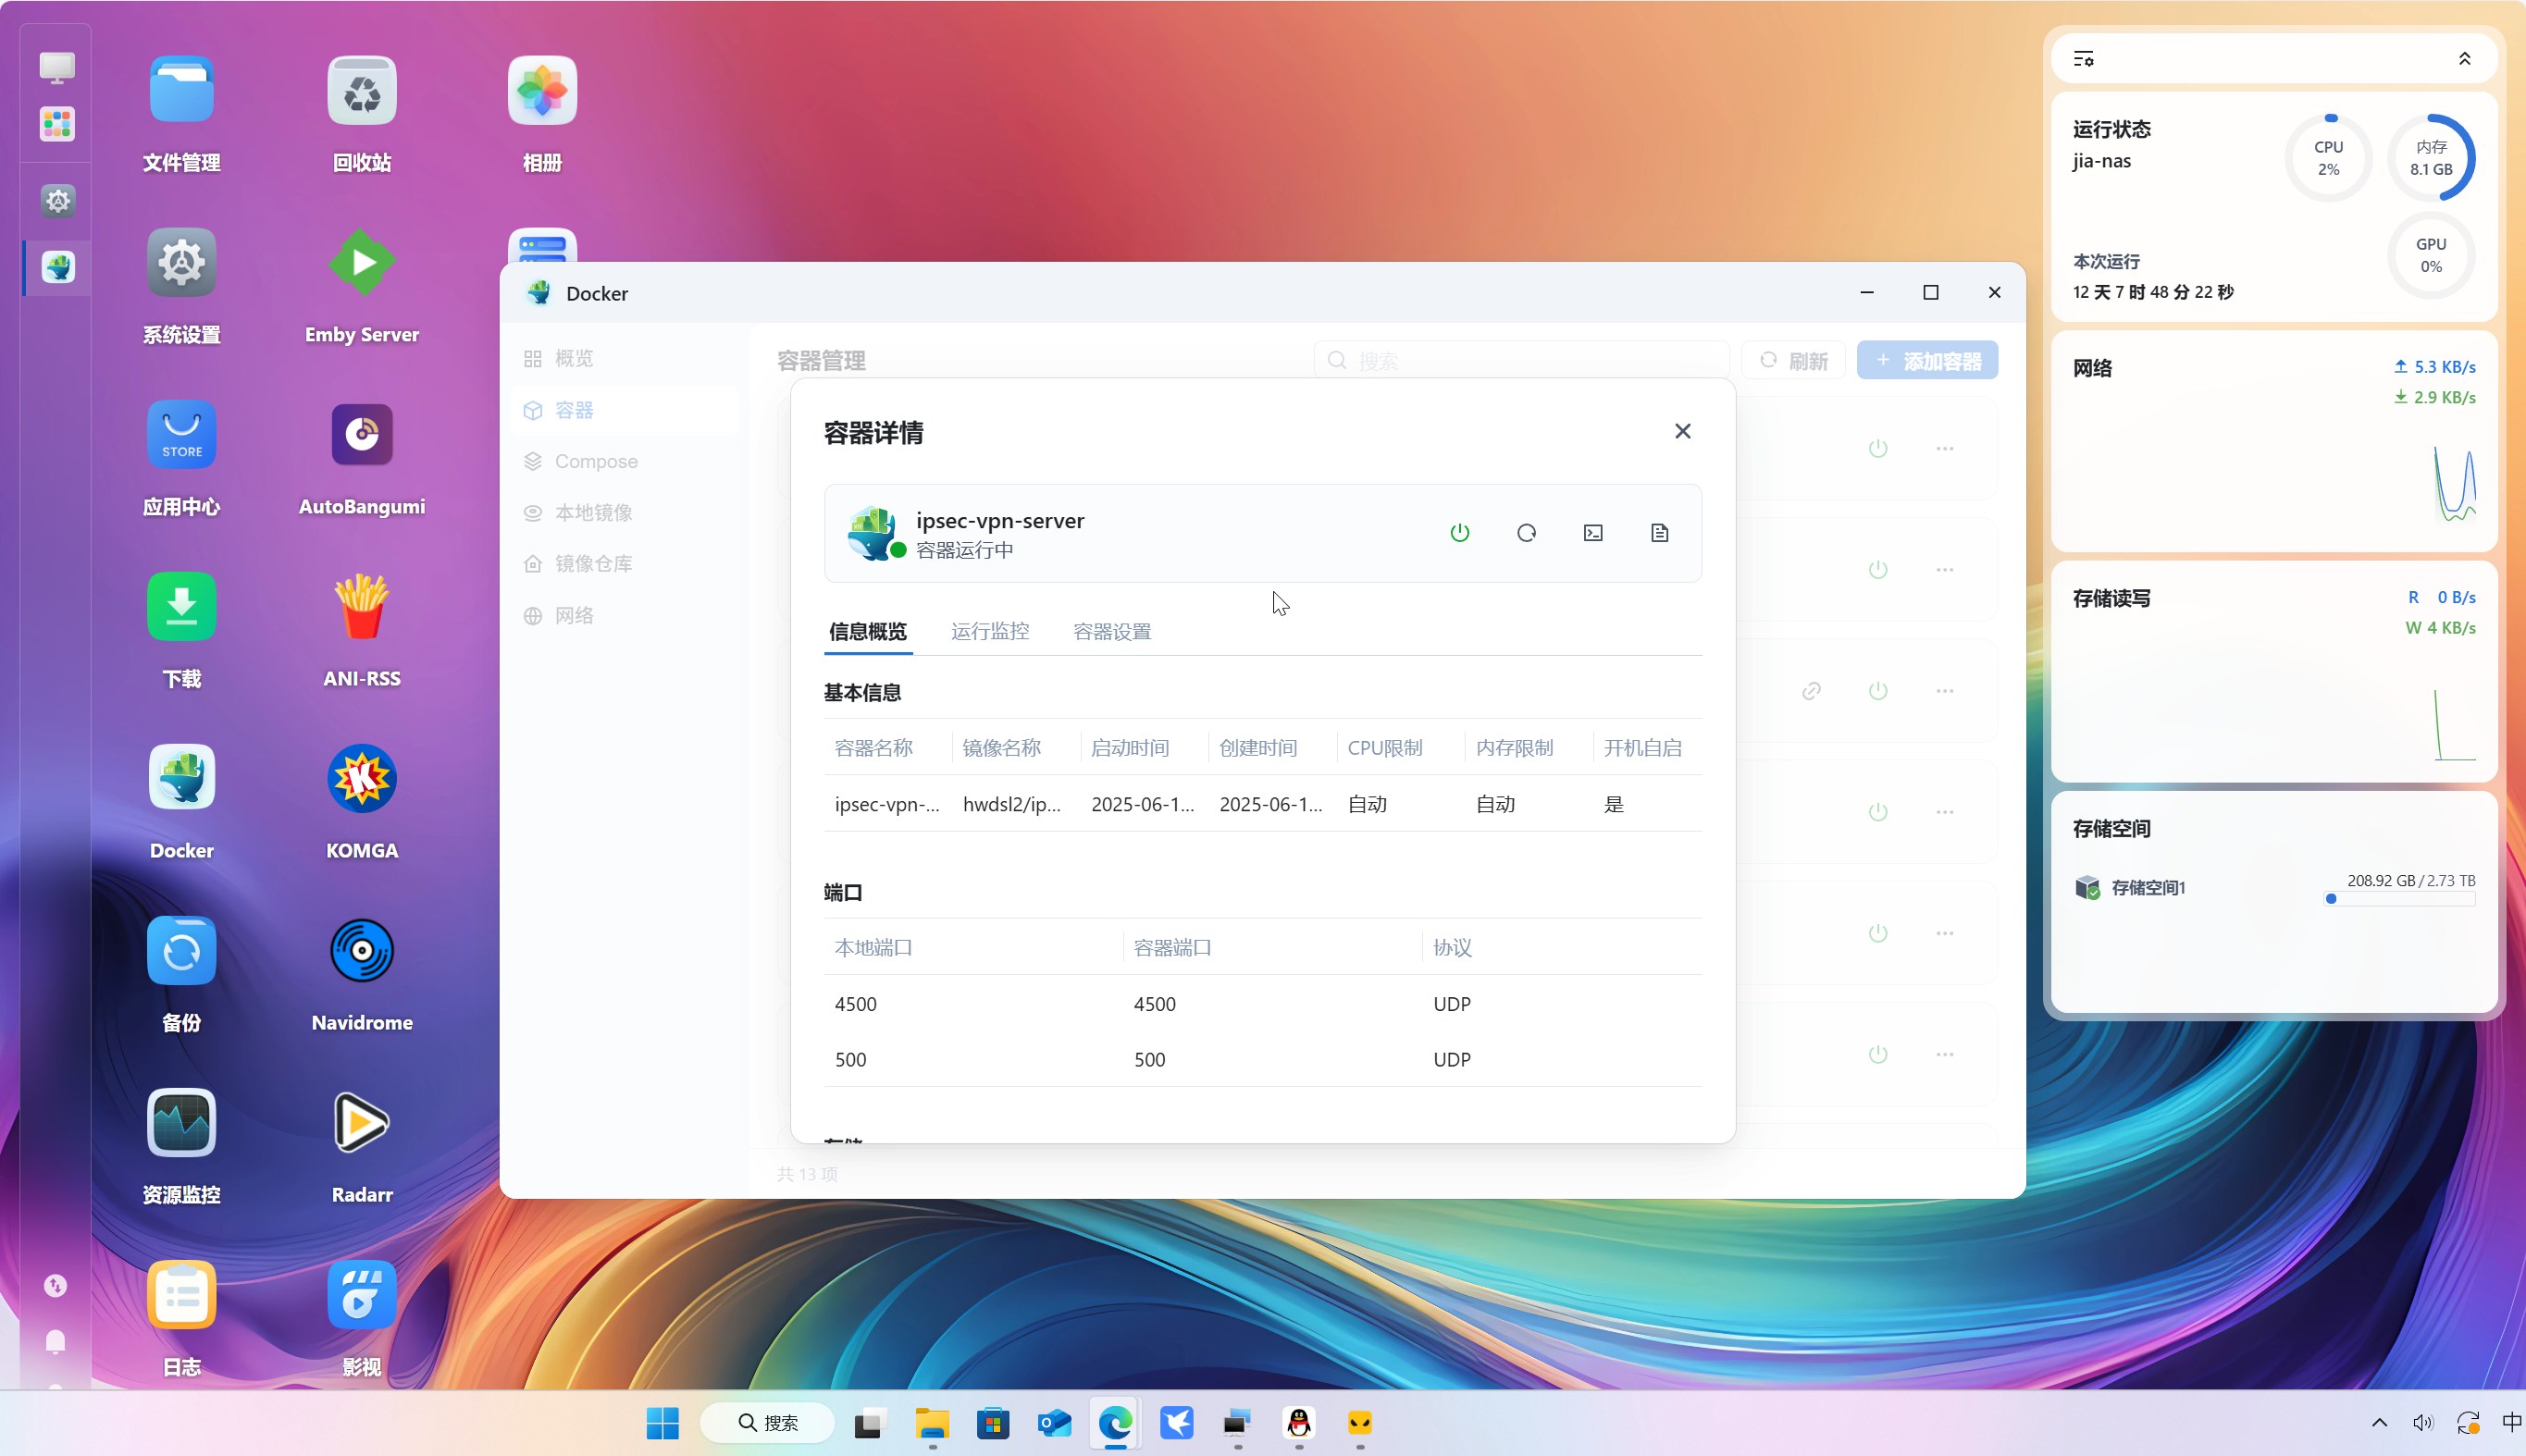Open Microsoft Edge in the taskbar
Viewport: 2526px width, 1456px height.
click(1115, 1423)
